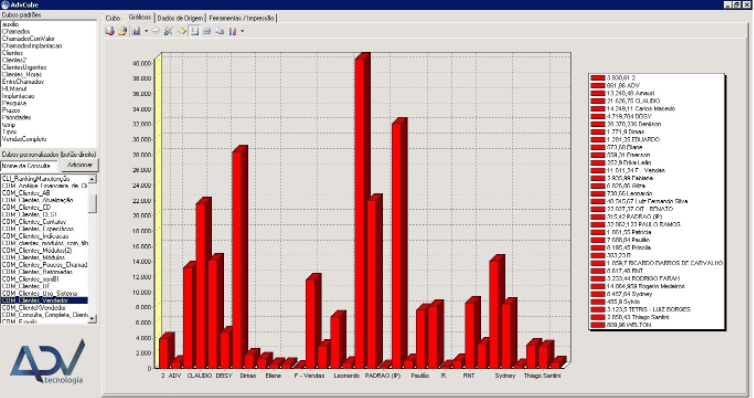
Task: Click the data grid table icon
Action: coord(207,31)
